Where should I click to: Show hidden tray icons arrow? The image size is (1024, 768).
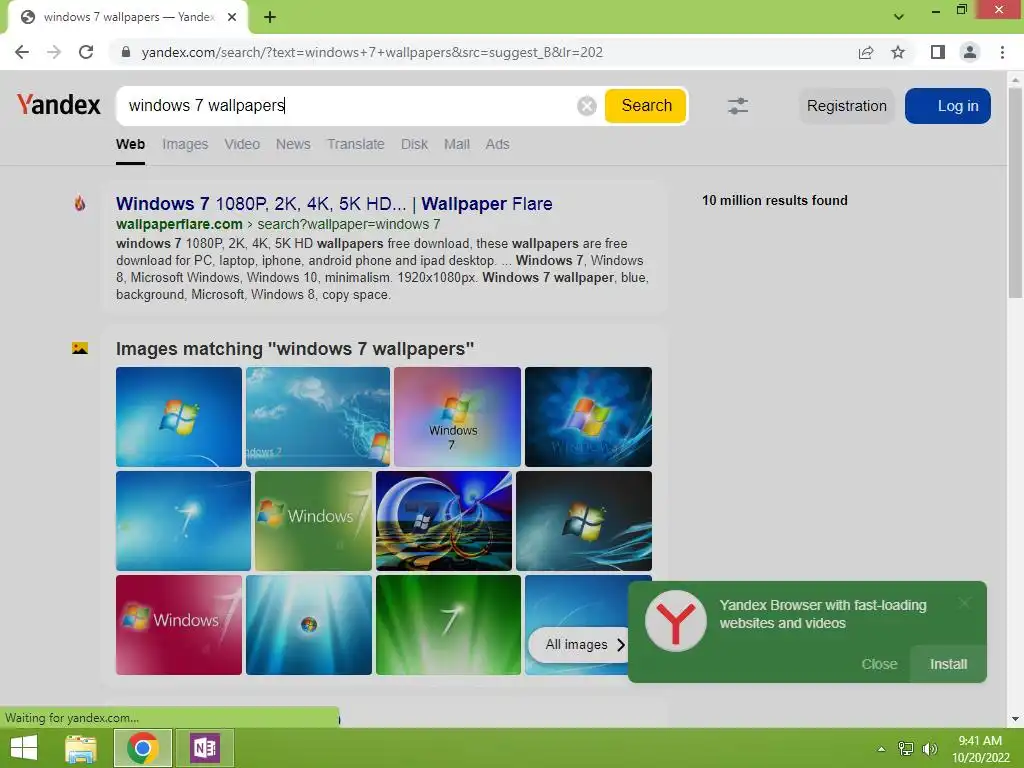[x=882, y=749]
